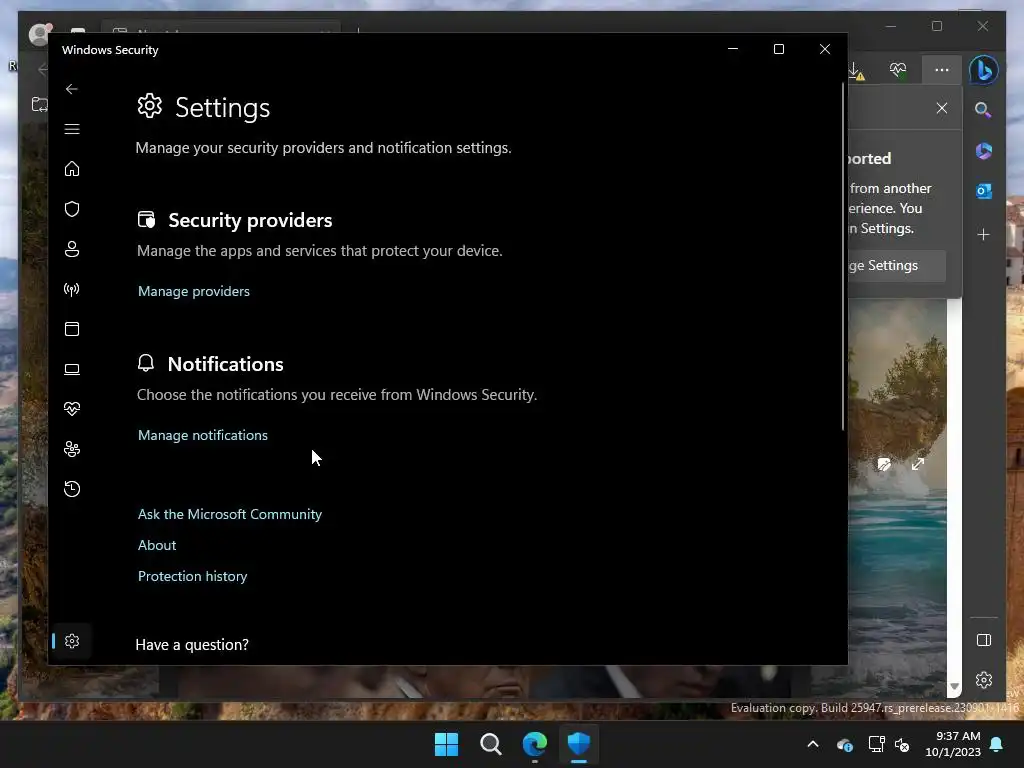Toggle Edge sidebar visibility icon
The height and width of the screenshot is (768, 1024).
point(984,641)
